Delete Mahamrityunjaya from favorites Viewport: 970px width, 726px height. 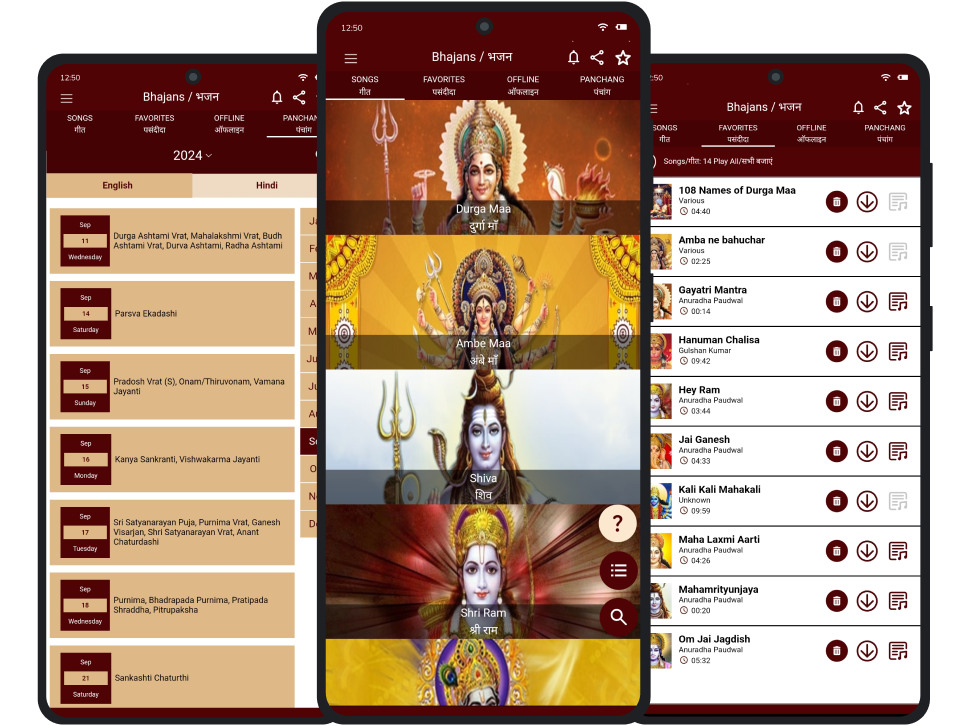[x=836, y=601]
